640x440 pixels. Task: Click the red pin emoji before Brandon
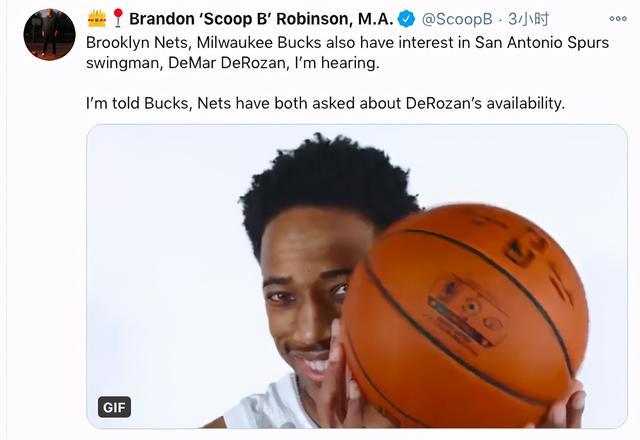click(x=118, y=18)
